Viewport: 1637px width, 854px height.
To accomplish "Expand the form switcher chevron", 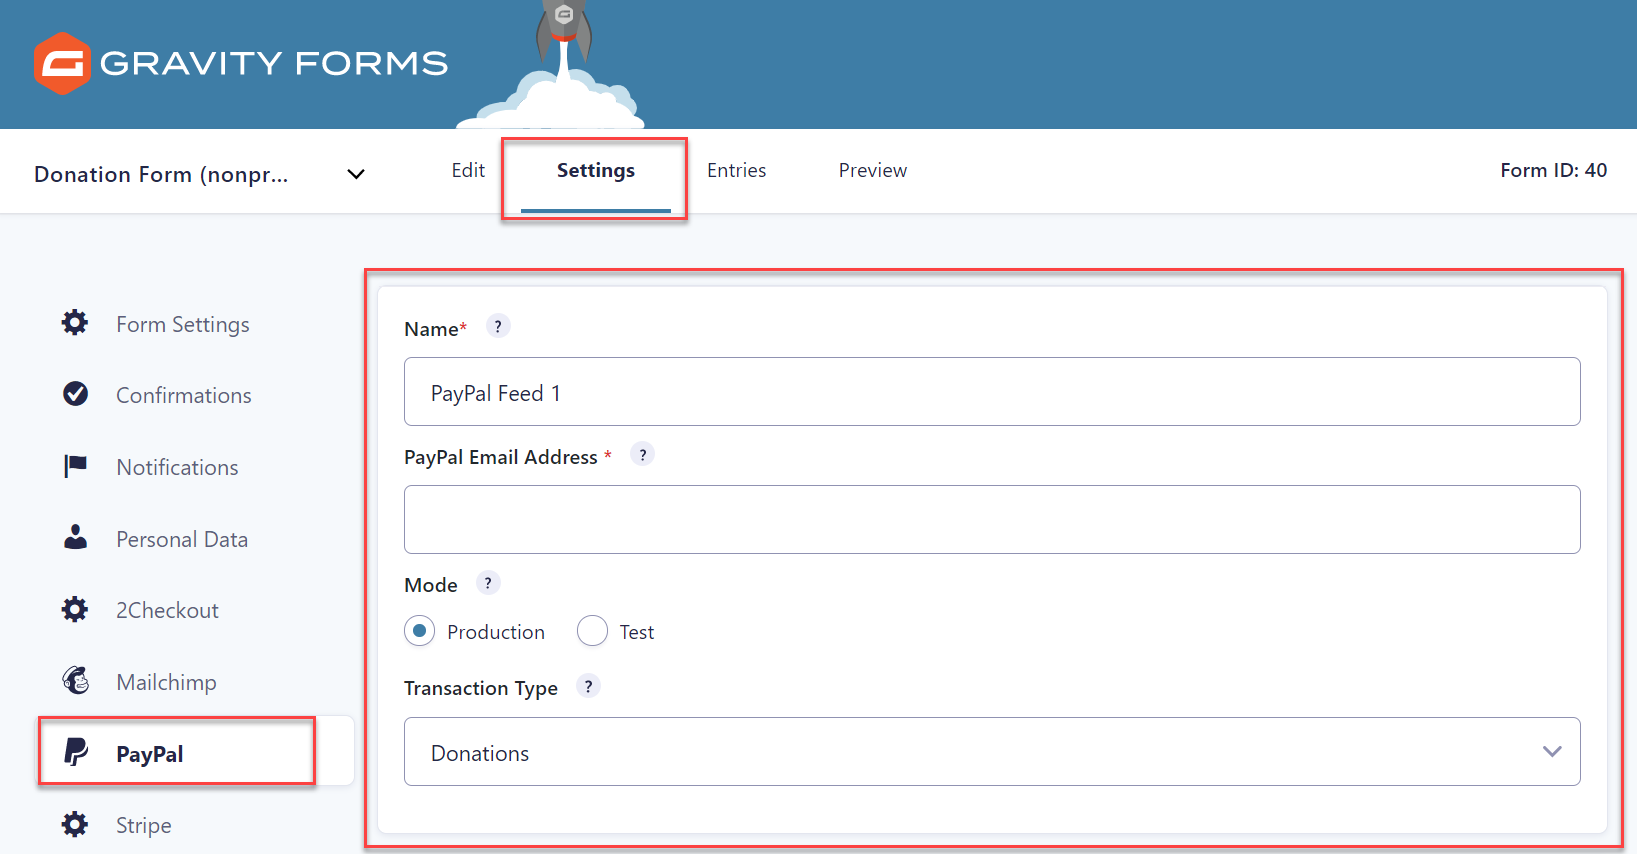I will (356, 174).
